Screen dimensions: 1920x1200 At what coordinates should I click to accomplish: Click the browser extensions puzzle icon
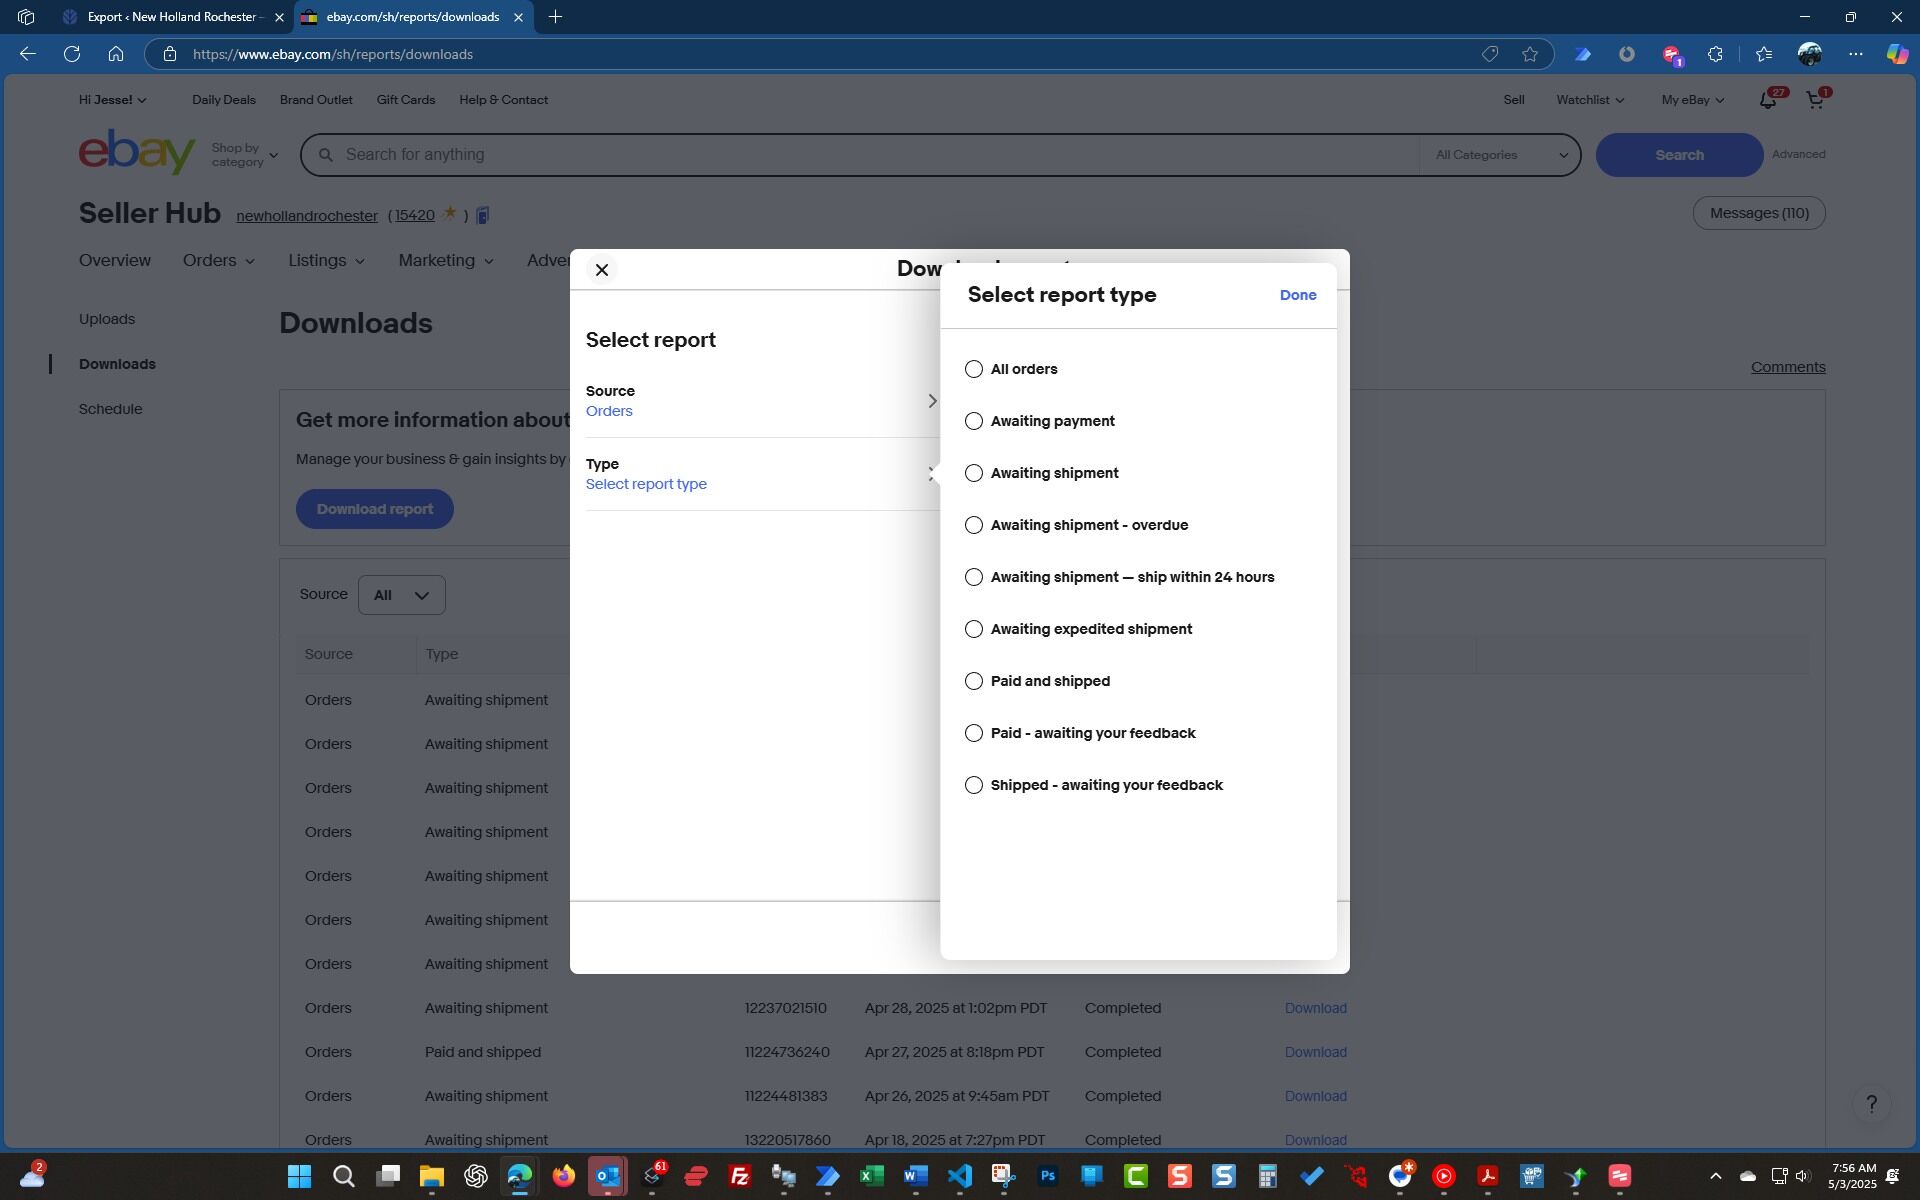[1715, 54]
